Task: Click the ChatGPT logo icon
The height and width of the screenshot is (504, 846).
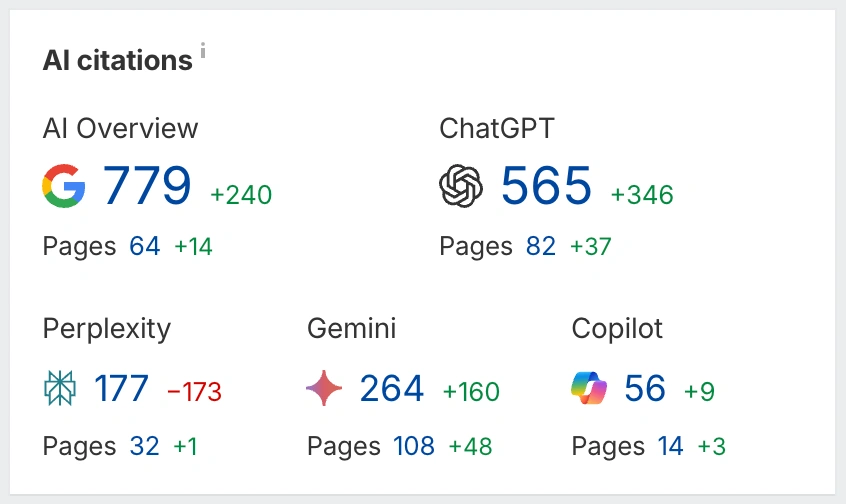Action: click(461, 187)
